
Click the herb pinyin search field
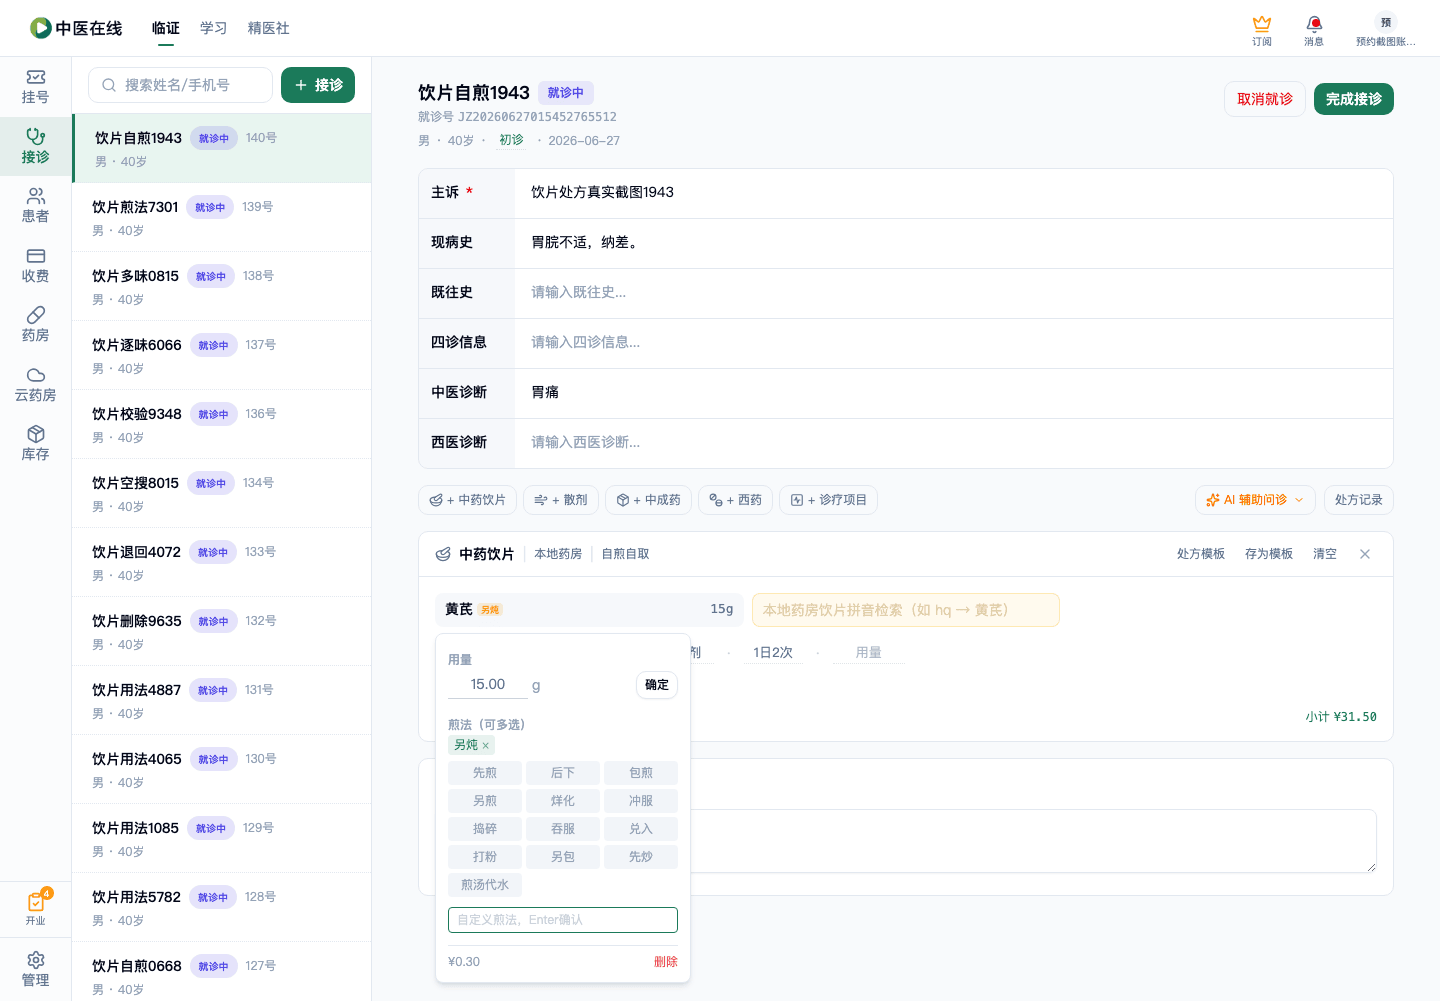[x=906, y=610]
